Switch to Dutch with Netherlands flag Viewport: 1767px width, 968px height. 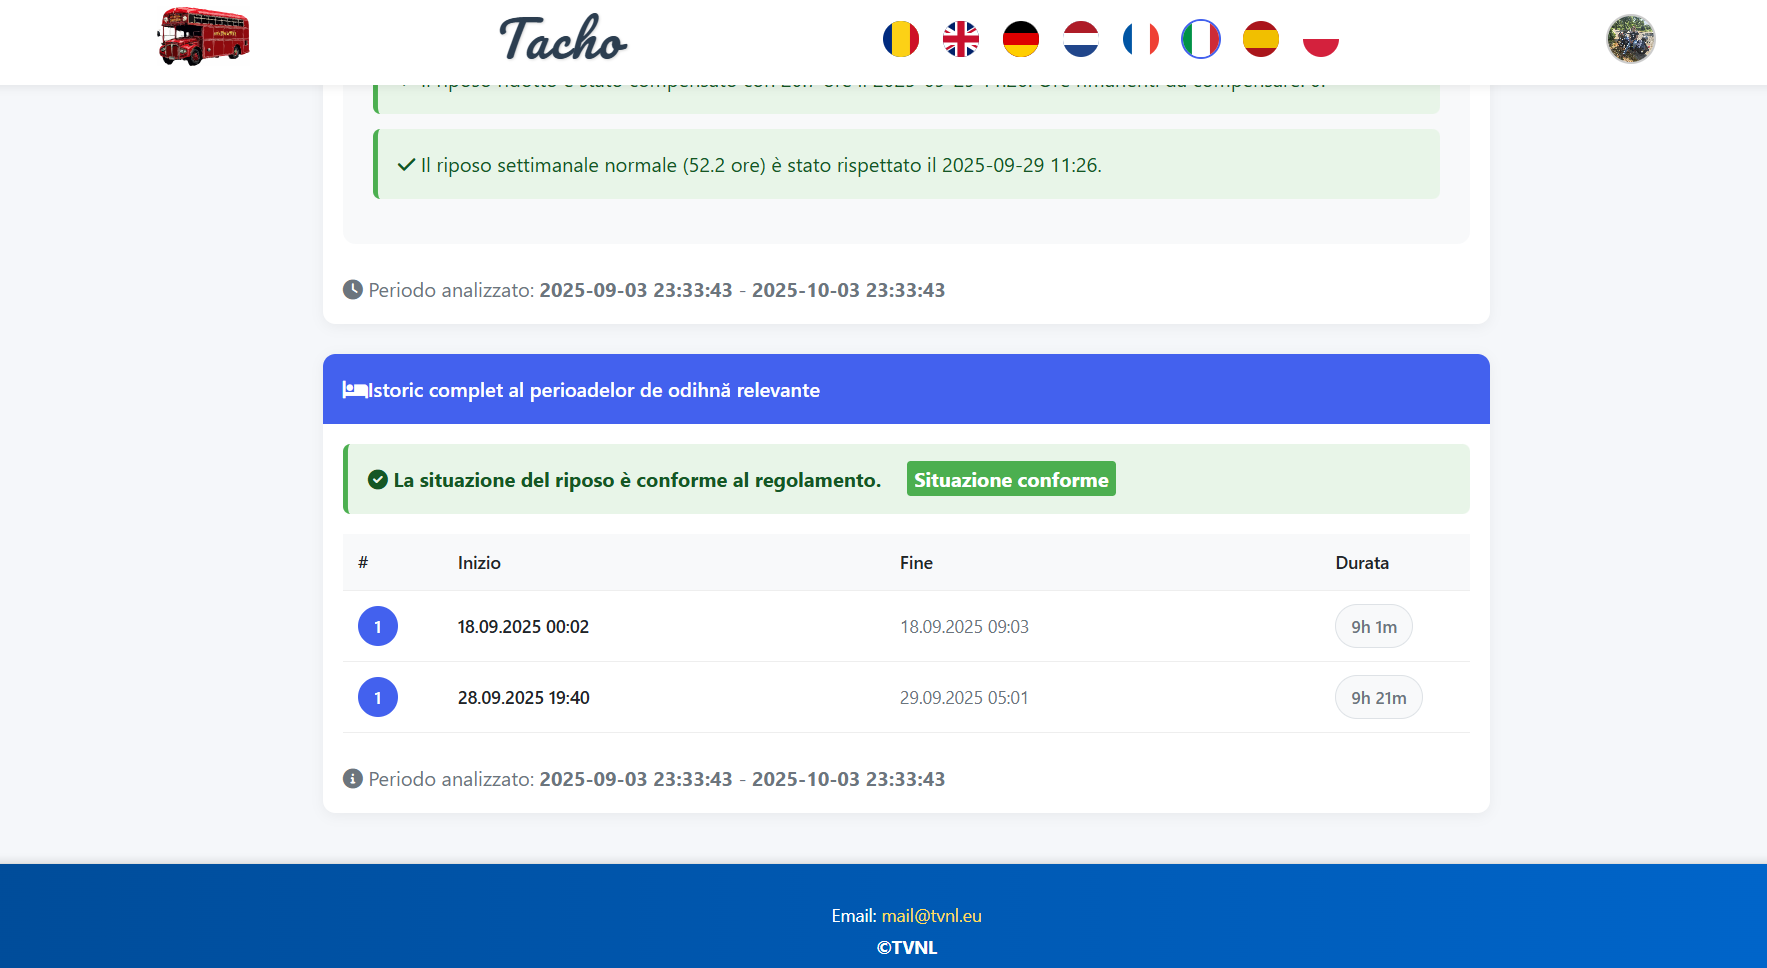tap(1080, 40)
